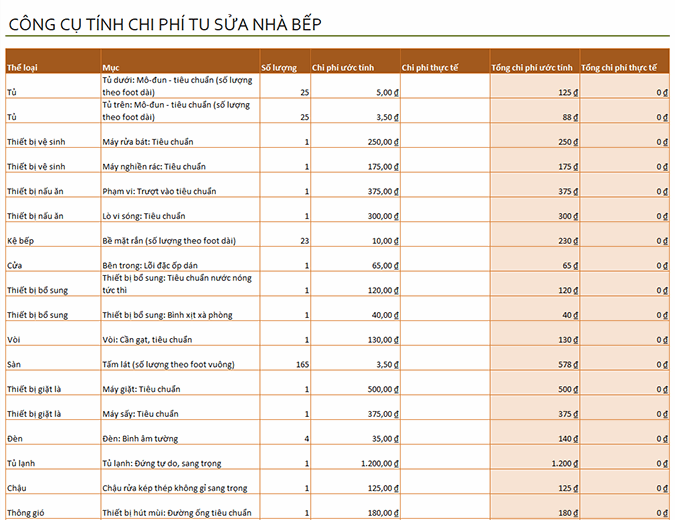Click the 'Tổng chi phí thực tế' header
Image resolution: width=675 pixels, height=520 pixels.
pyautogui.click(x=624, y=67)
